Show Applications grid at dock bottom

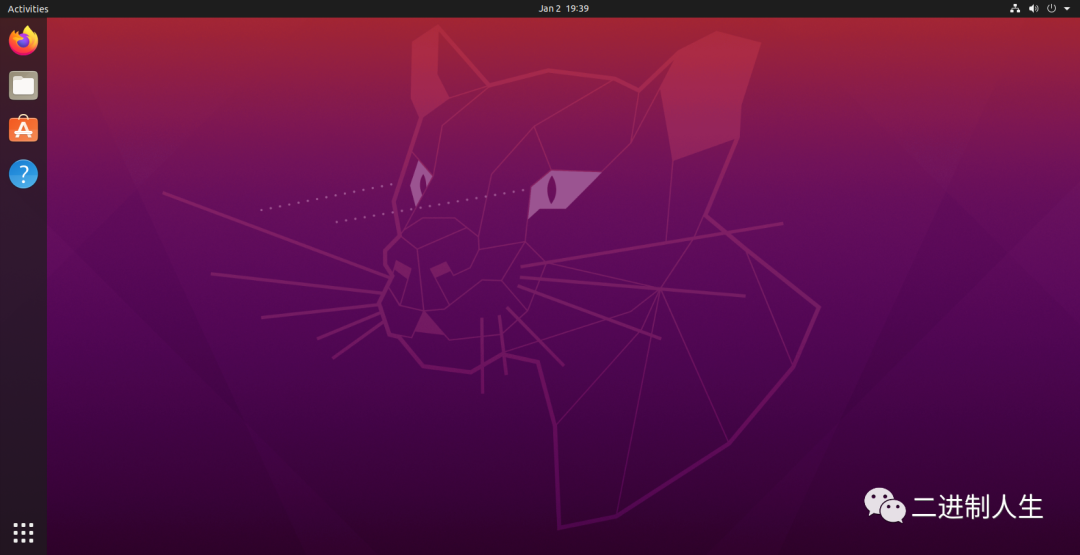point(23,532)
